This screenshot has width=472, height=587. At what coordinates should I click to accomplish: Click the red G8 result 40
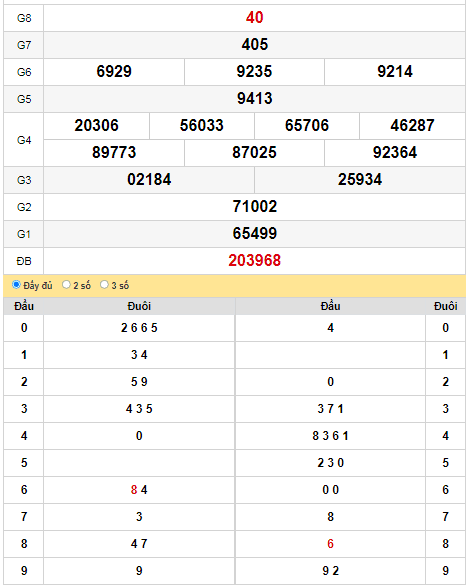[255, 18]
